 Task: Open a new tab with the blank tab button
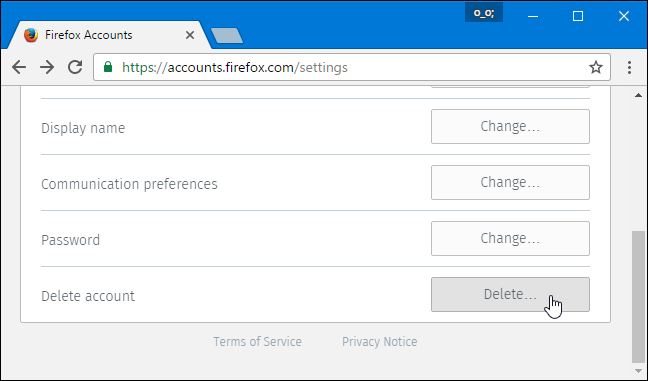click(227, 36)
